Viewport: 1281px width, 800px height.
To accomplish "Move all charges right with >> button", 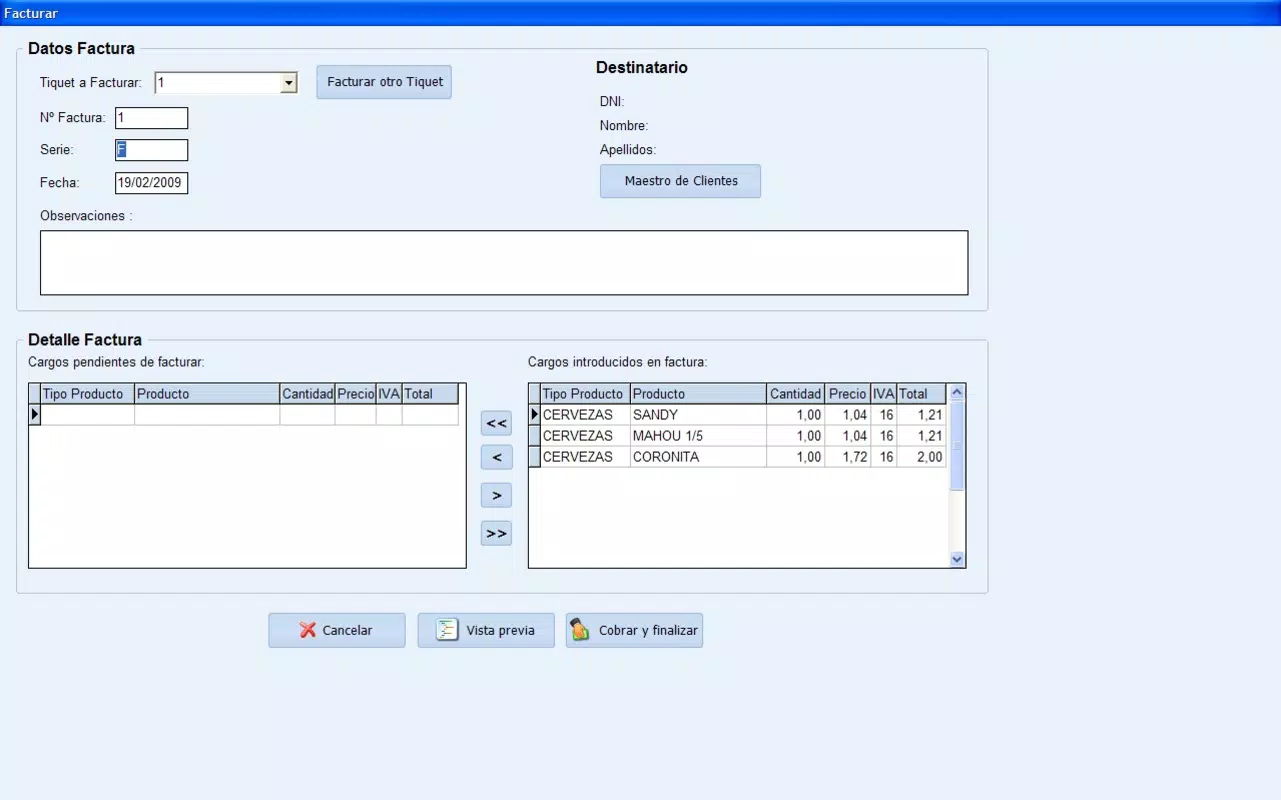I will click(x=496, y=534).
